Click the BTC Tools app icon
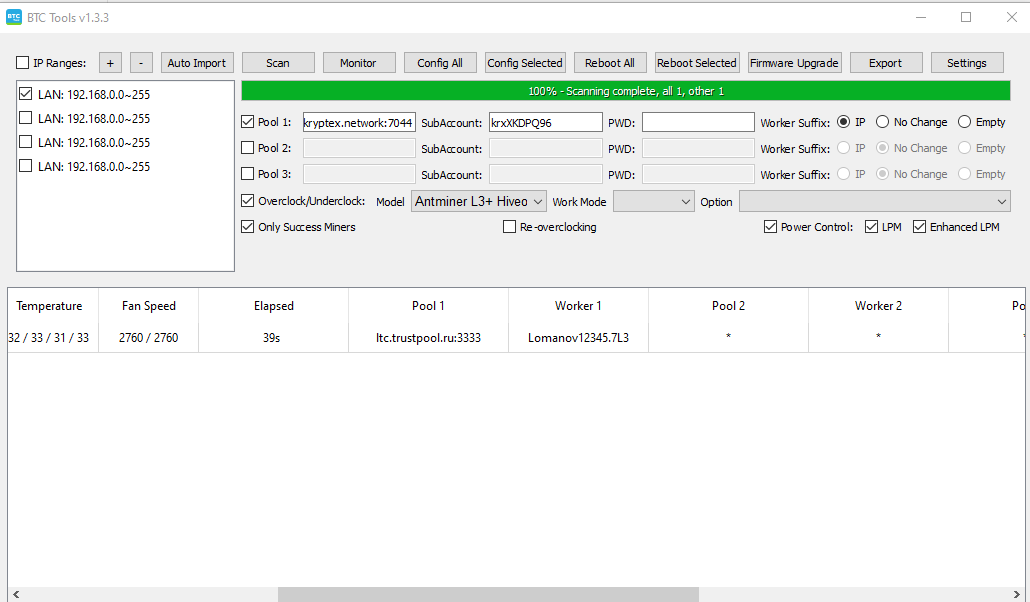Viewport: 1030px width, 602px height. (14, 17)
